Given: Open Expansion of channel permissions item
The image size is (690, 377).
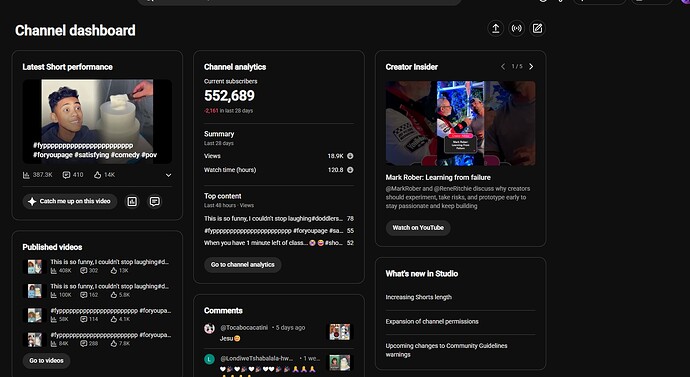Looking at the screenshot, I should click(x=432, y=322).
